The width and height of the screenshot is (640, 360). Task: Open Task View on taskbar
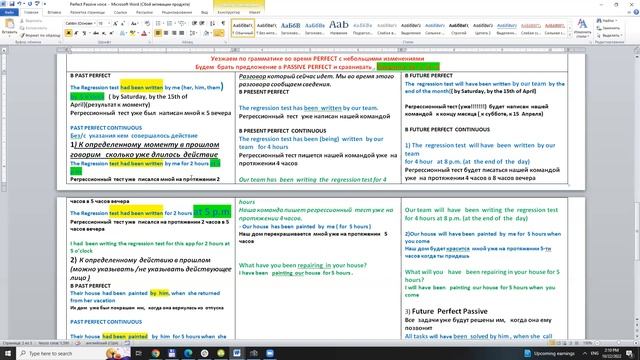pos(139,353)
